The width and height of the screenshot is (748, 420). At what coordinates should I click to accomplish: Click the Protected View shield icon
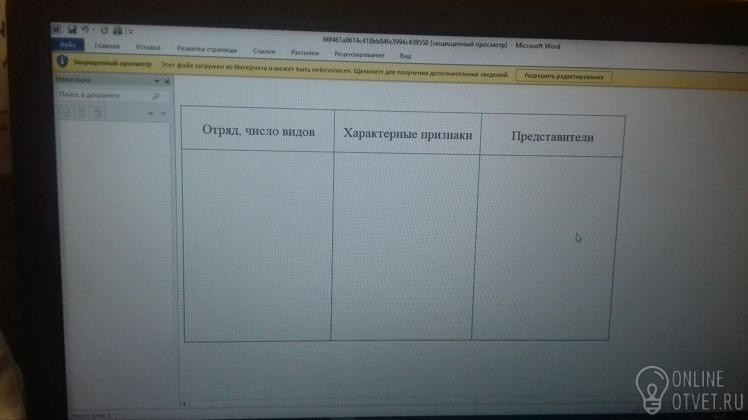(61, 62)
